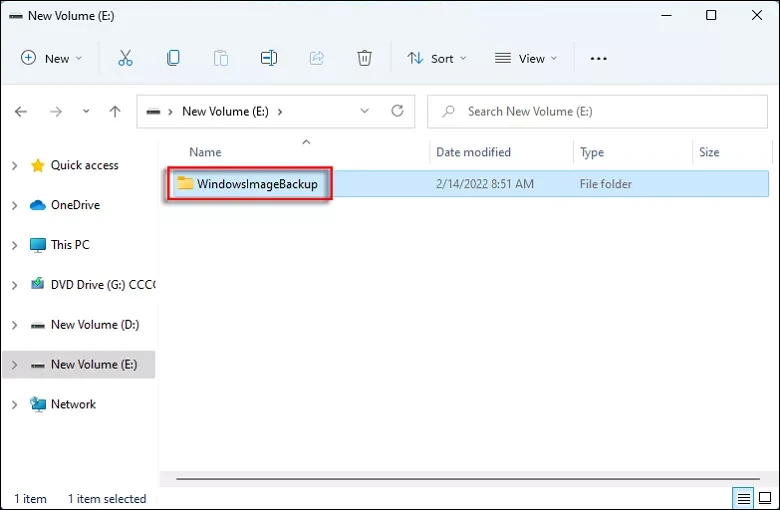The width and height of the screenshot is (780, 510).
Task: Expand This PC tree node
Action: tap(14, 245)
